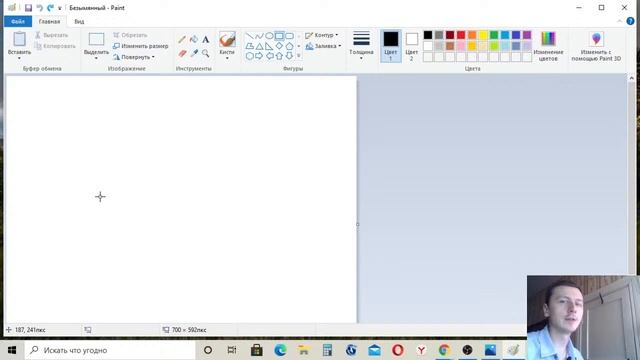The width and height of the screenshot is (640, 360).
Task: Choose the Oval shape
Action: click(x=269, y=36)
